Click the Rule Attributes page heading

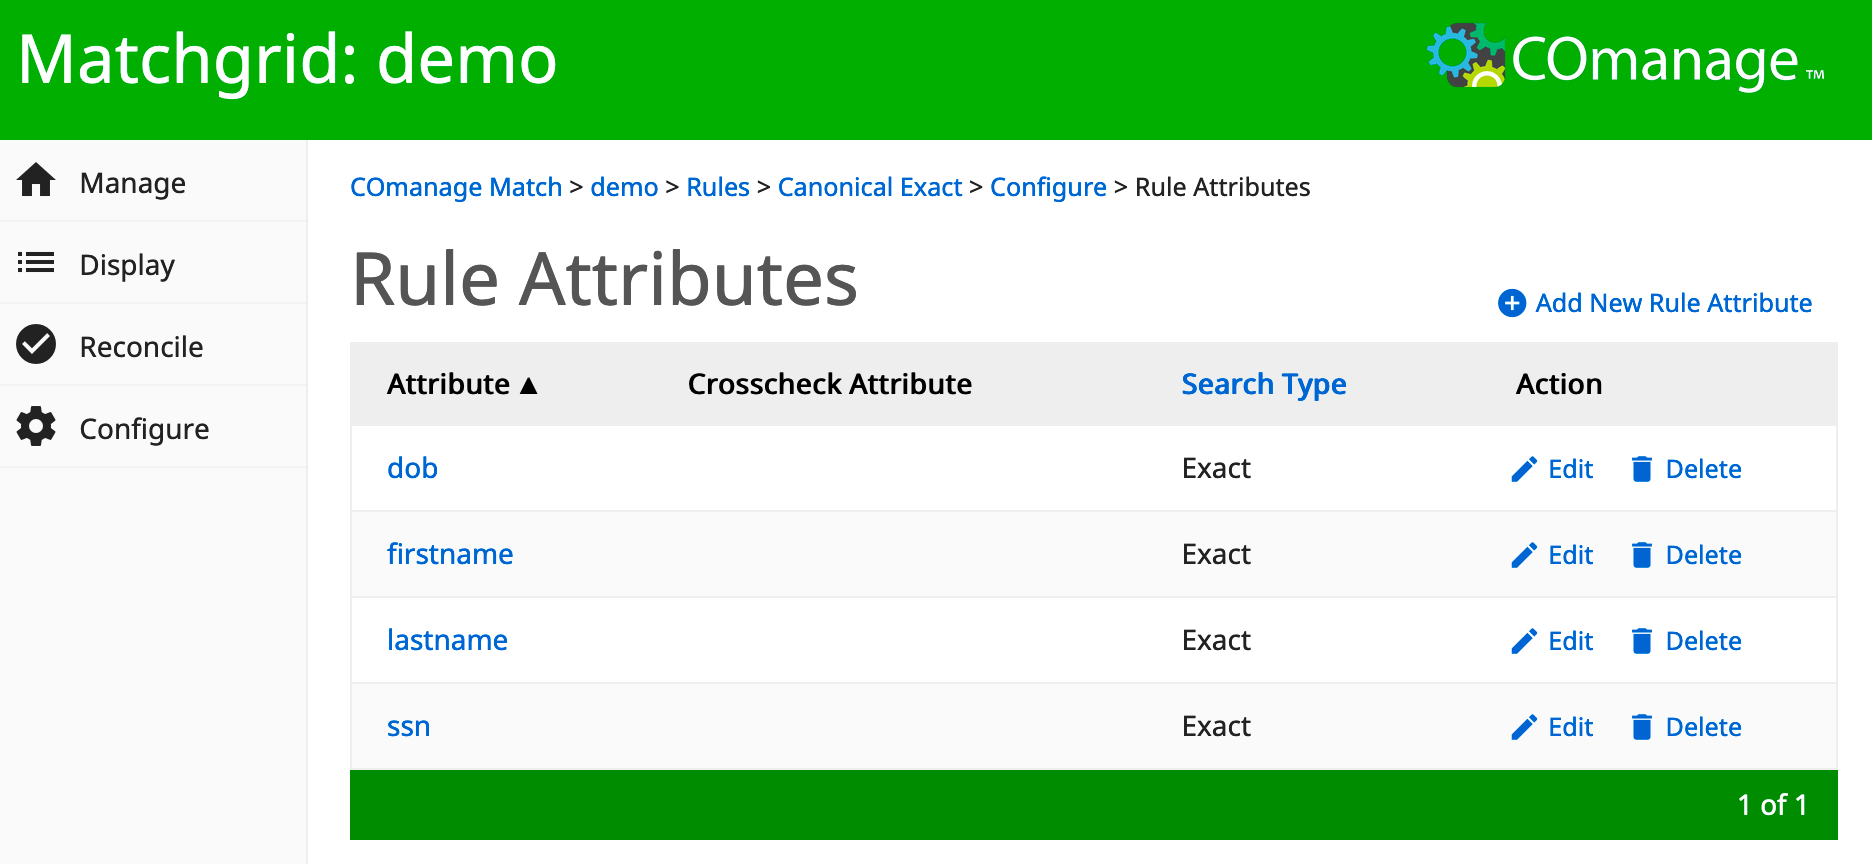[x=605, y=279]
